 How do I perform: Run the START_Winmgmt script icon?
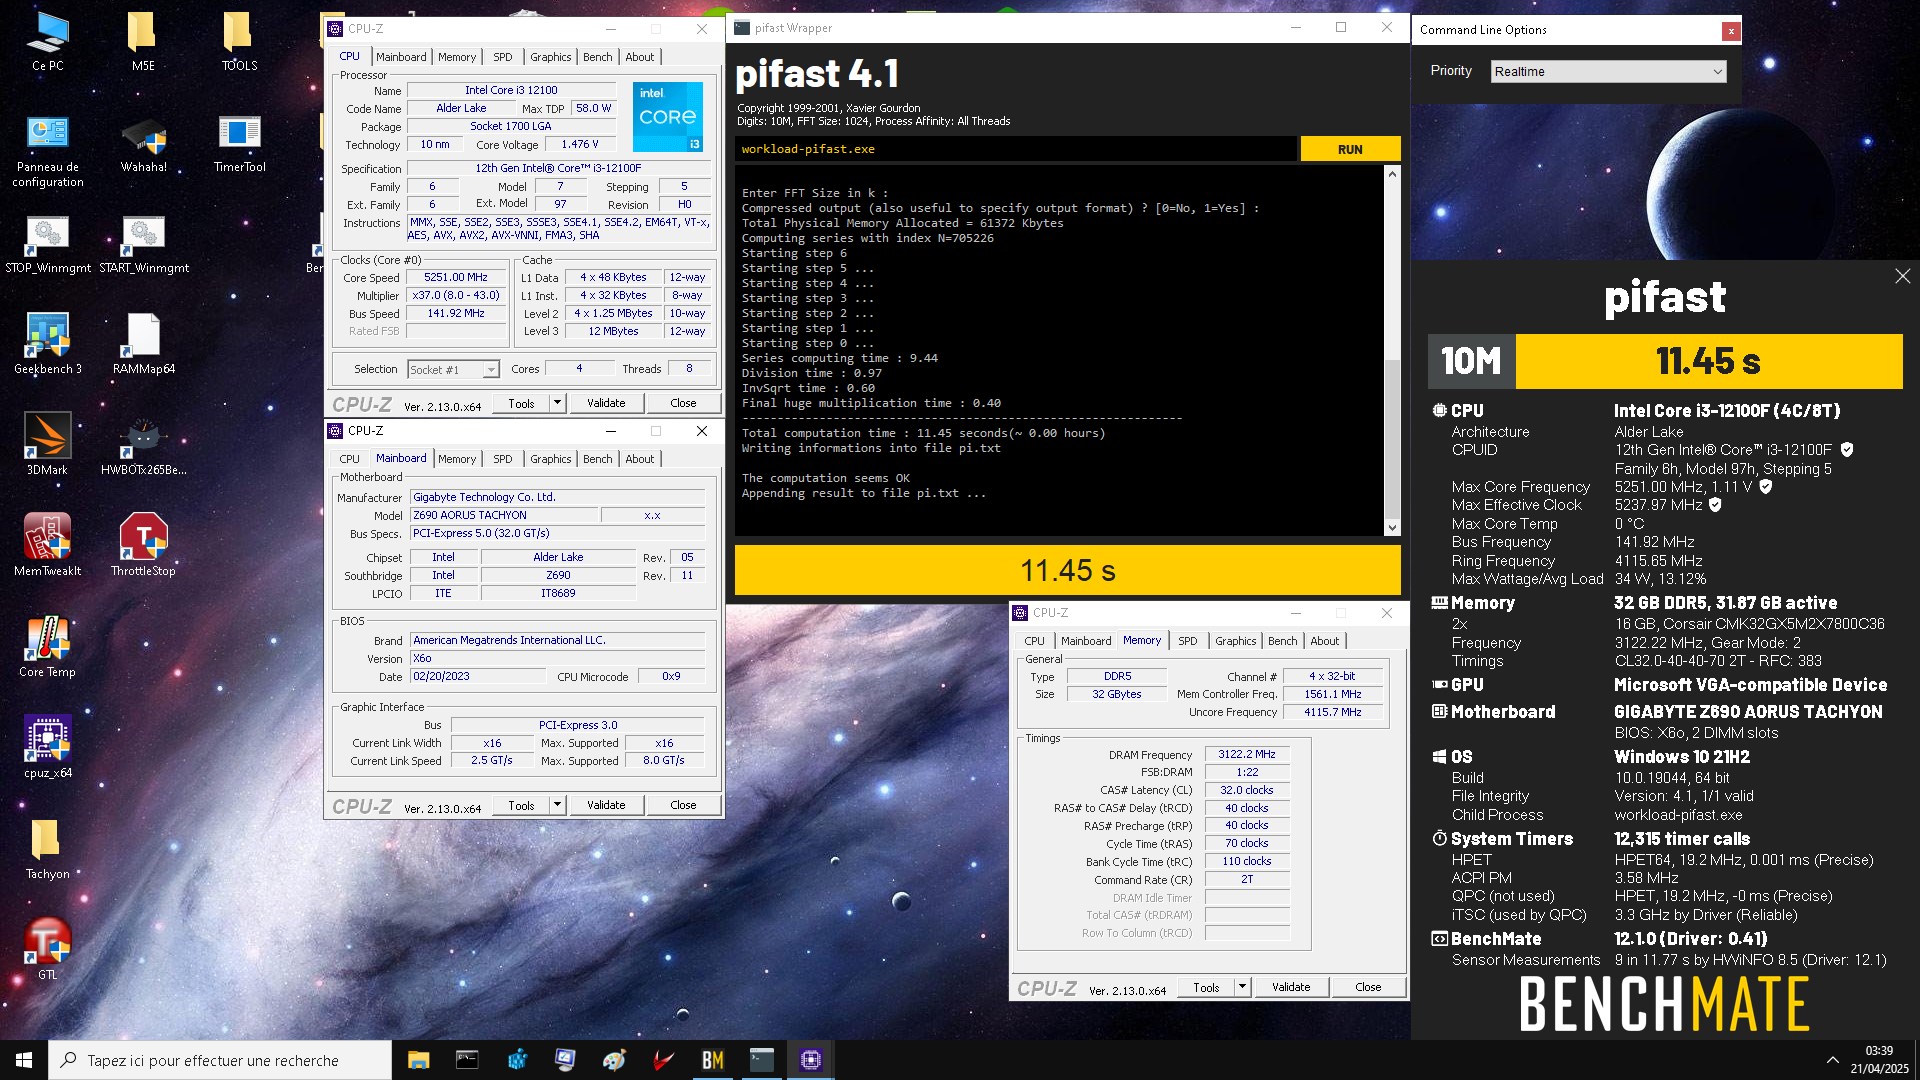point(143,245)
